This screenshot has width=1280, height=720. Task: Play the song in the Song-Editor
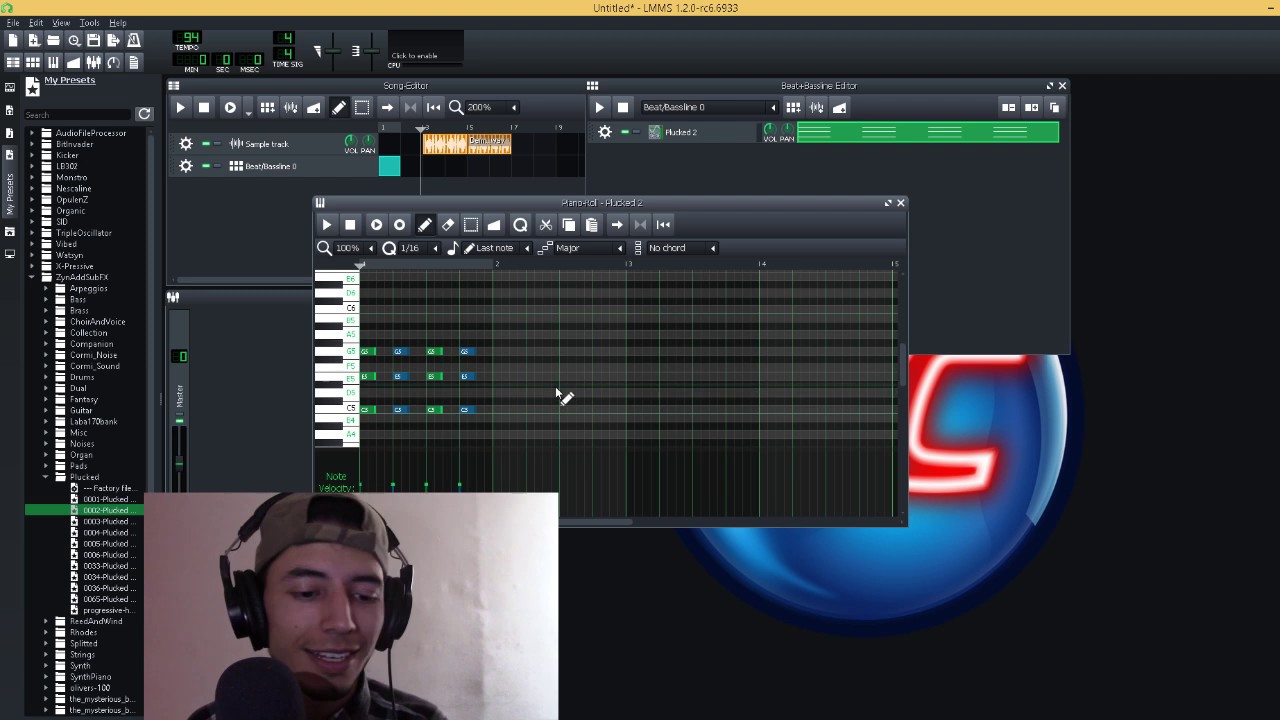click(181, 107)
